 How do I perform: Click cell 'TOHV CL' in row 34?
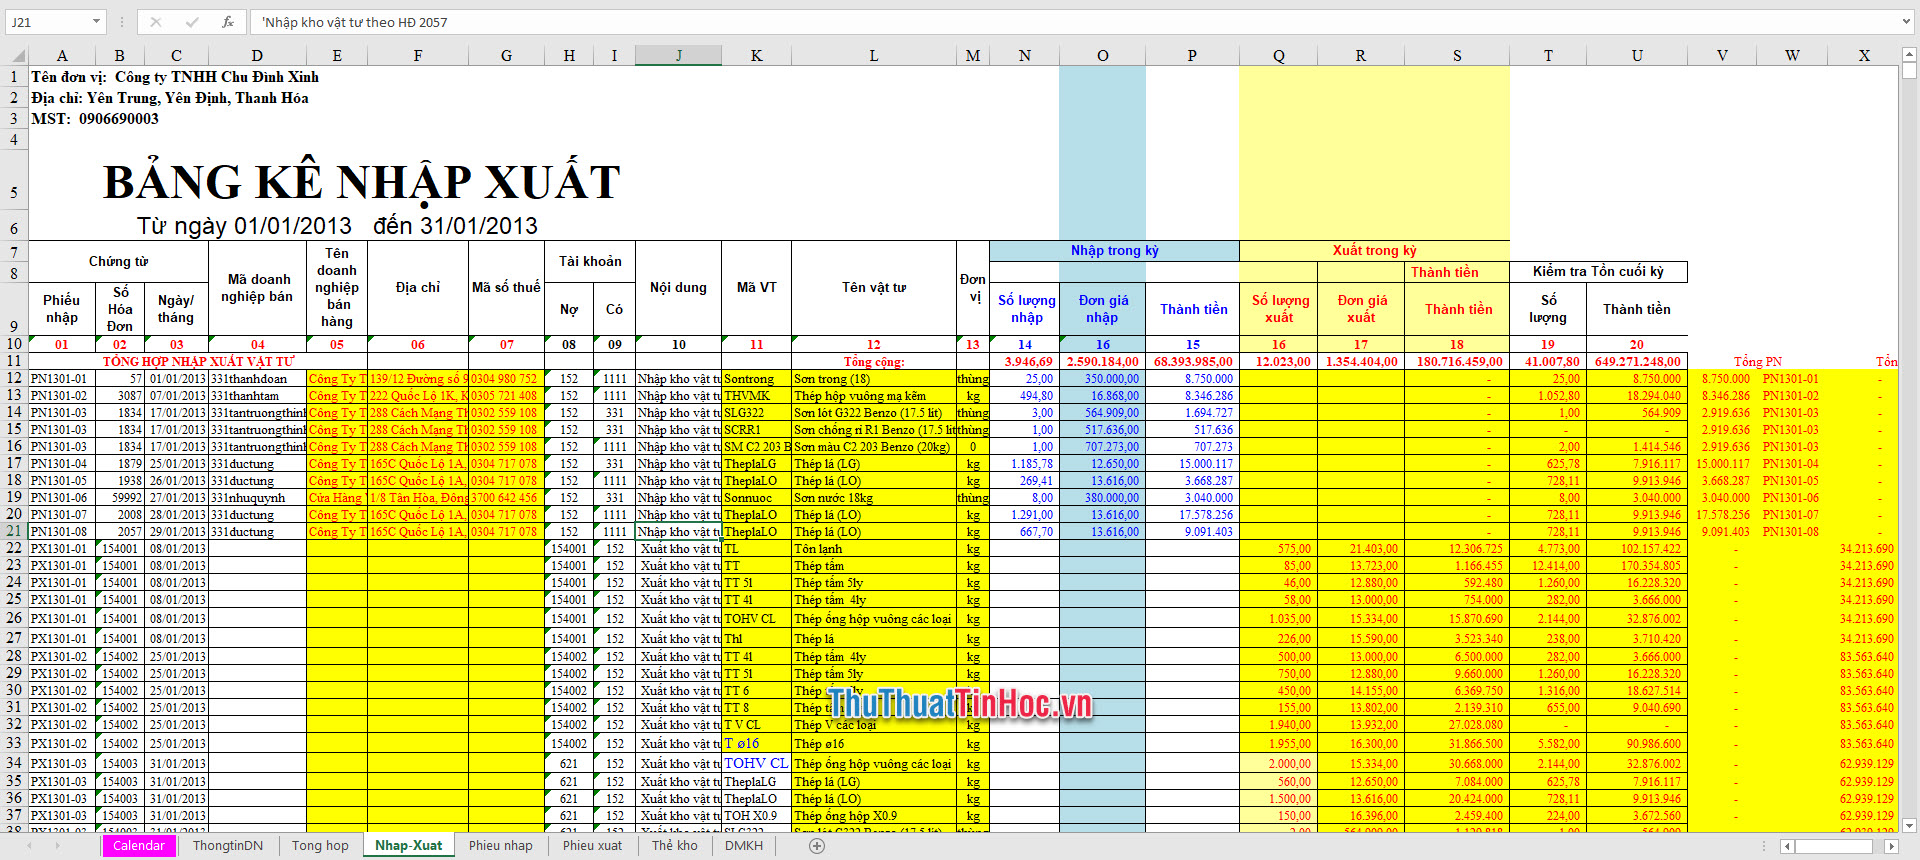tap(756, 764)
